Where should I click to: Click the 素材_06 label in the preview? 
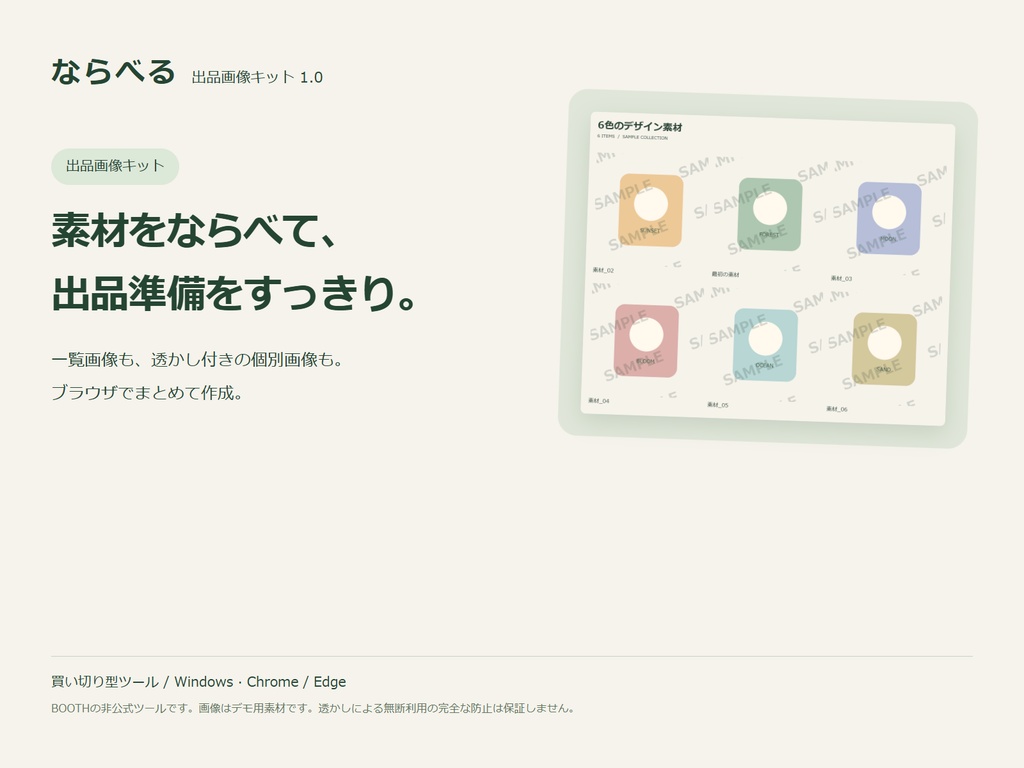837,409
